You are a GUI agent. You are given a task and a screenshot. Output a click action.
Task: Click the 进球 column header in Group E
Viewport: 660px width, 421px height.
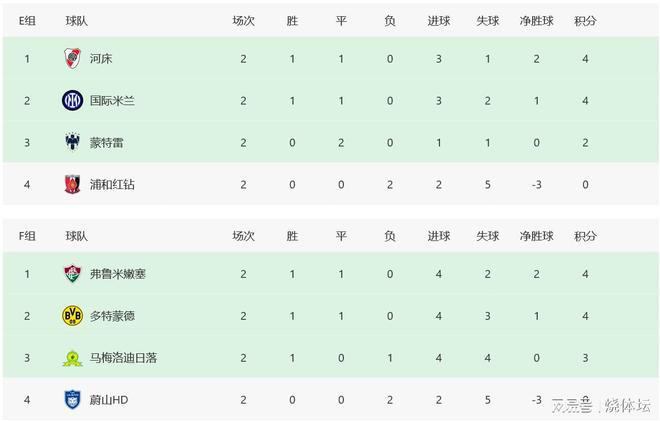(438, 20)
